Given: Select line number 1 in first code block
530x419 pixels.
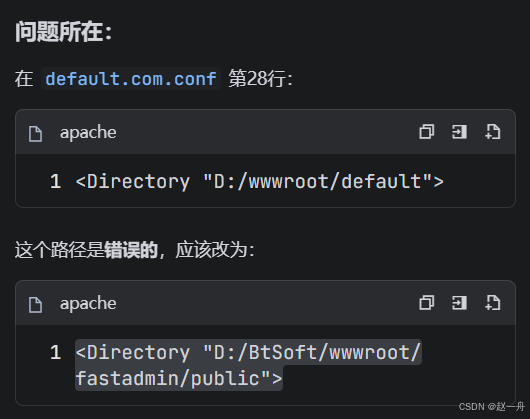Looking at the screenshot, I should tap(55, 181).
